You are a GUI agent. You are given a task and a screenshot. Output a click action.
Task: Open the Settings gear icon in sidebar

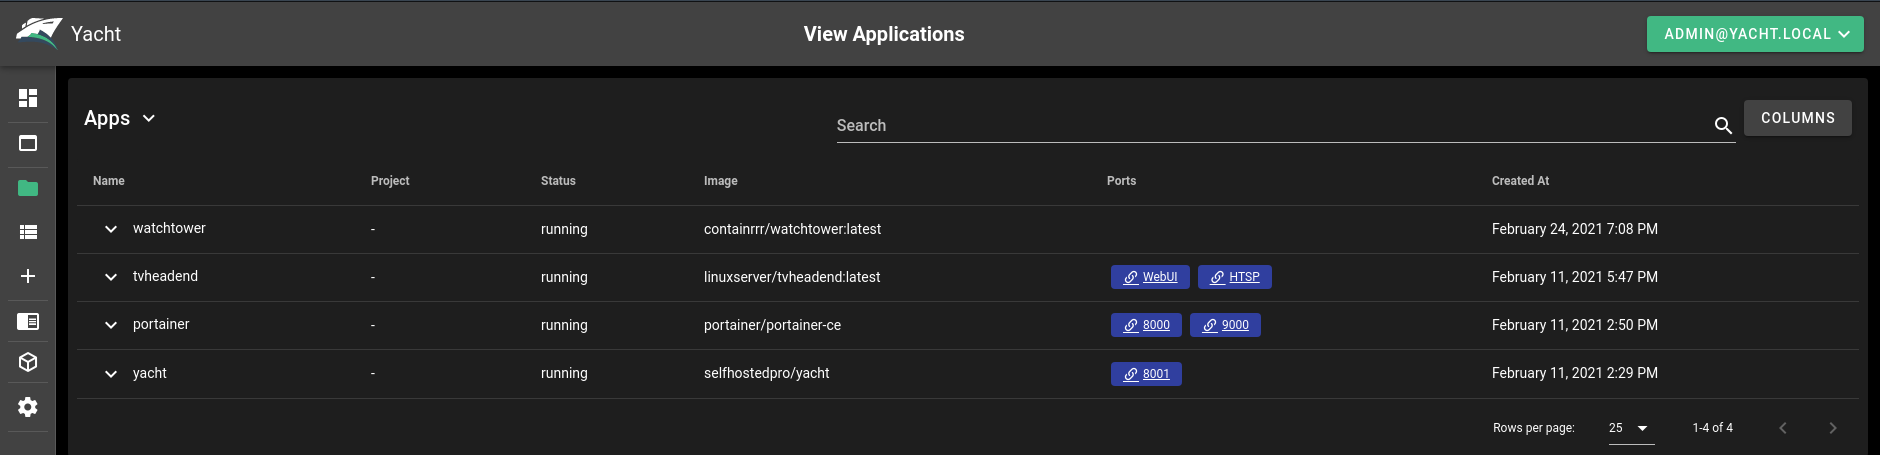28,407
